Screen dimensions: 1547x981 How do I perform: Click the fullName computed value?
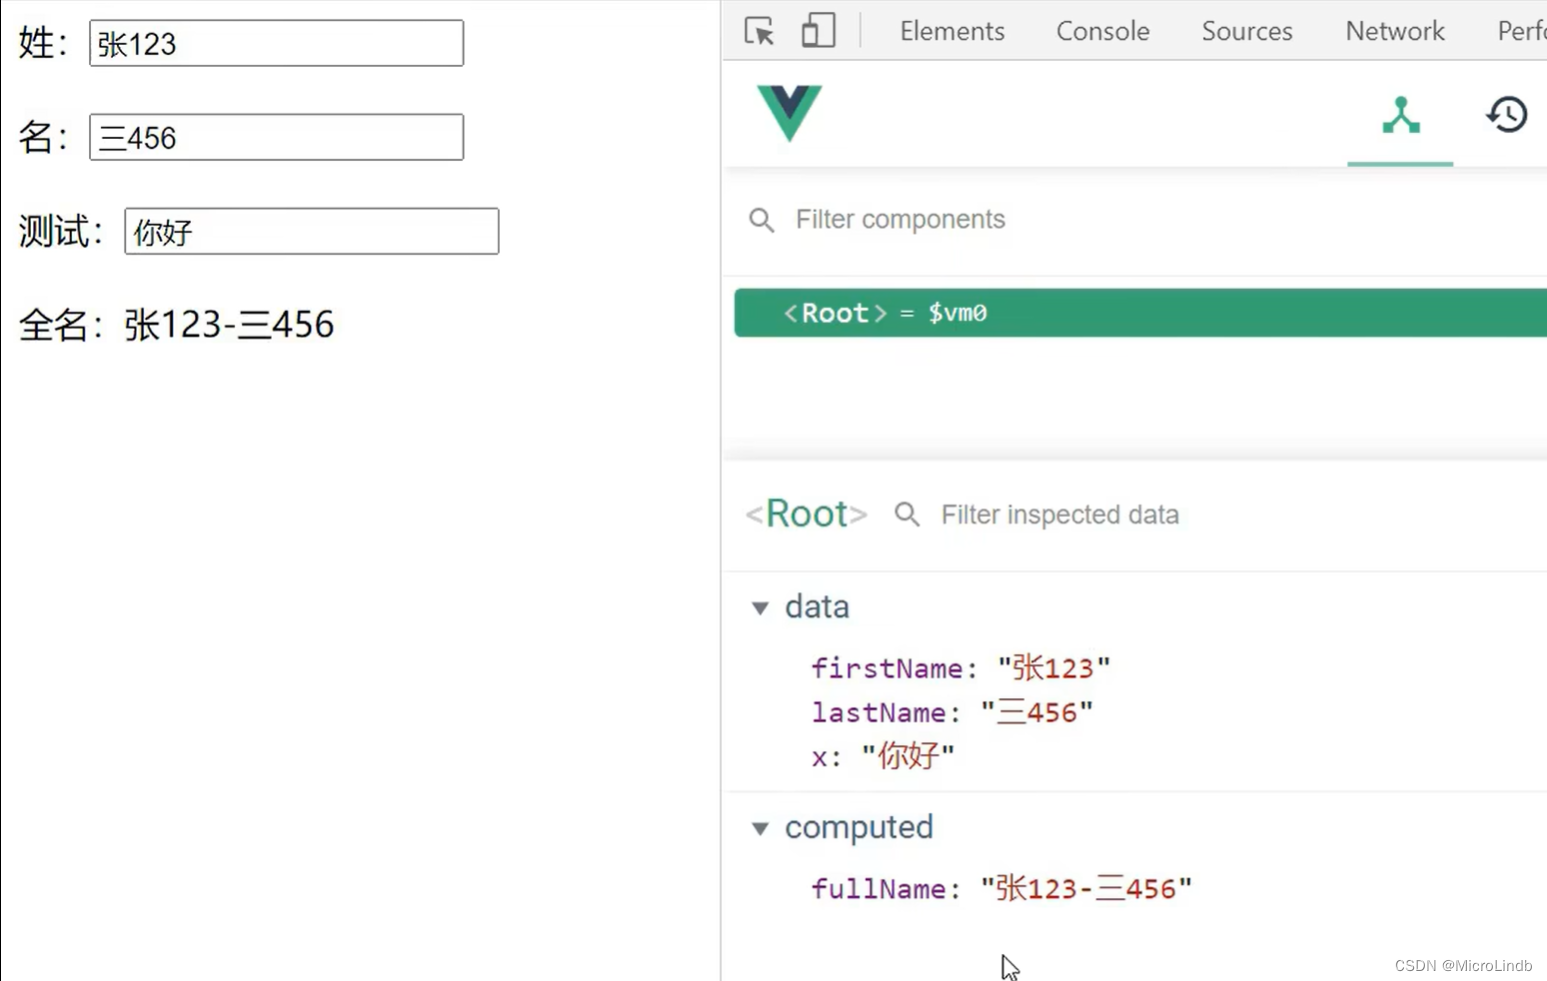[1086, 888]
